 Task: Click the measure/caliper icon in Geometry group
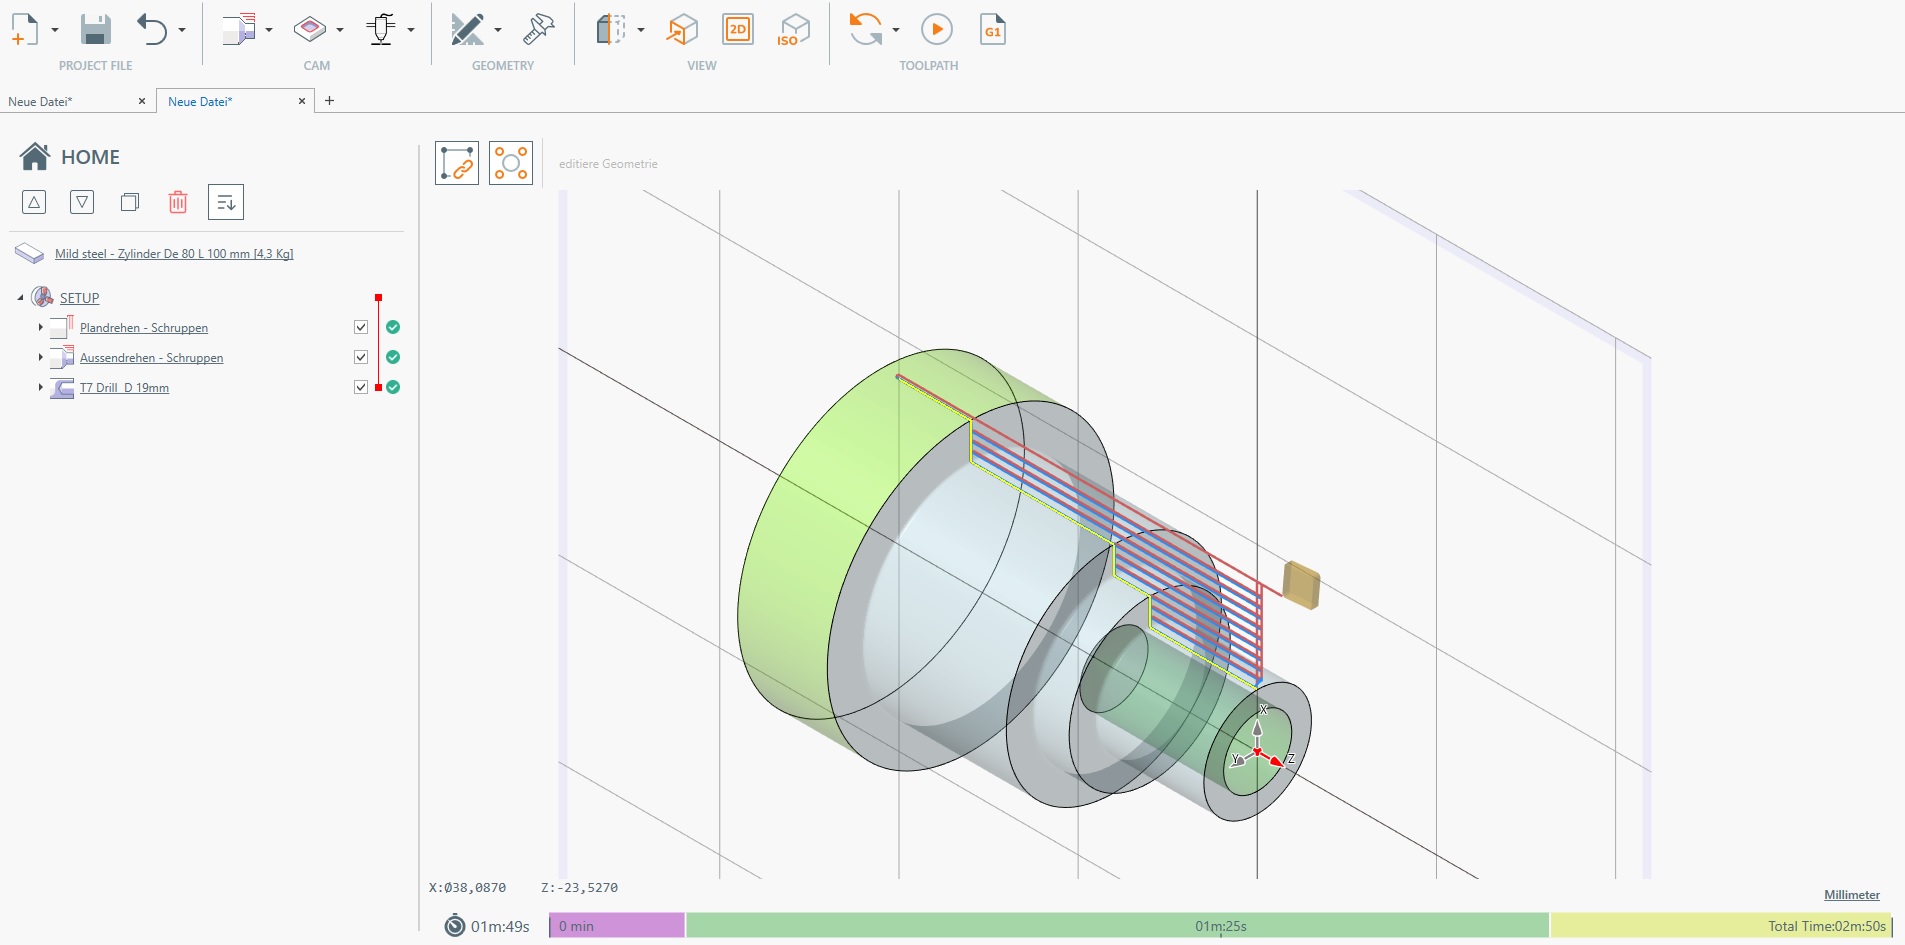[538, 30]
